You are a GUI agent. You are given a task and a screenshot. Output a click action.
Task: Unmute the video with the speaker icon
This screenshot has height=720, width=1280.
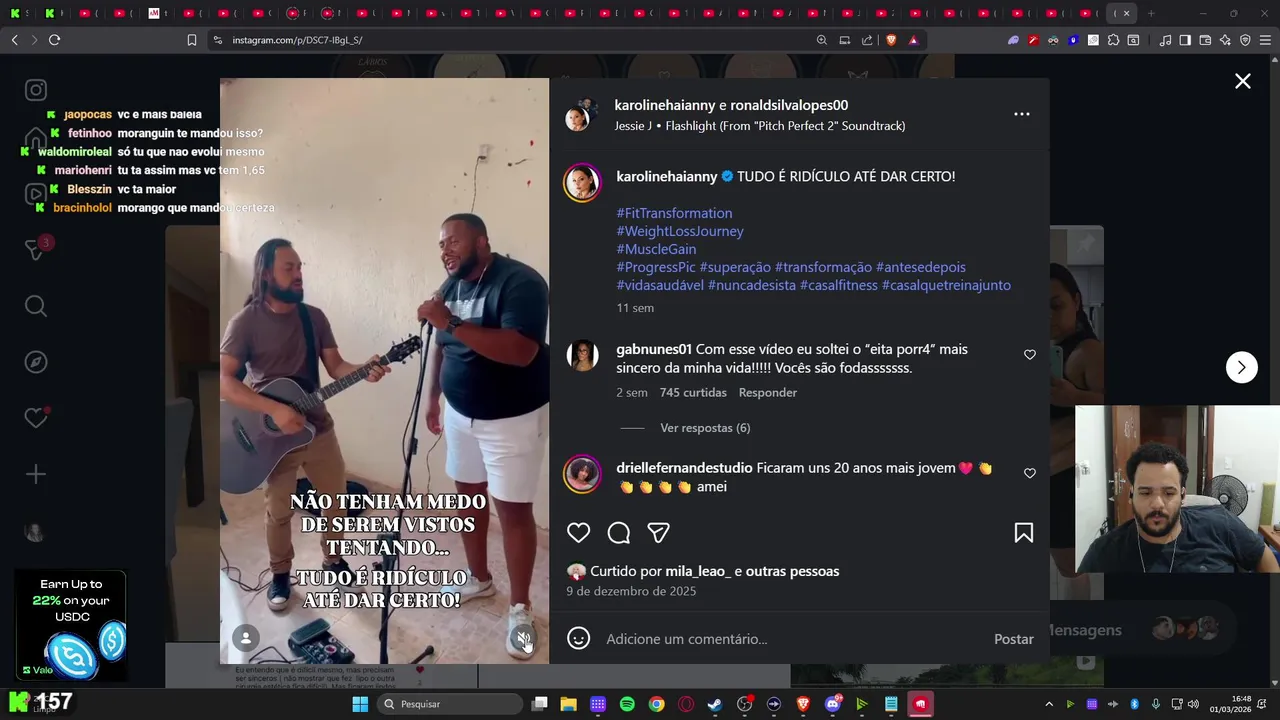click(523, 638)
